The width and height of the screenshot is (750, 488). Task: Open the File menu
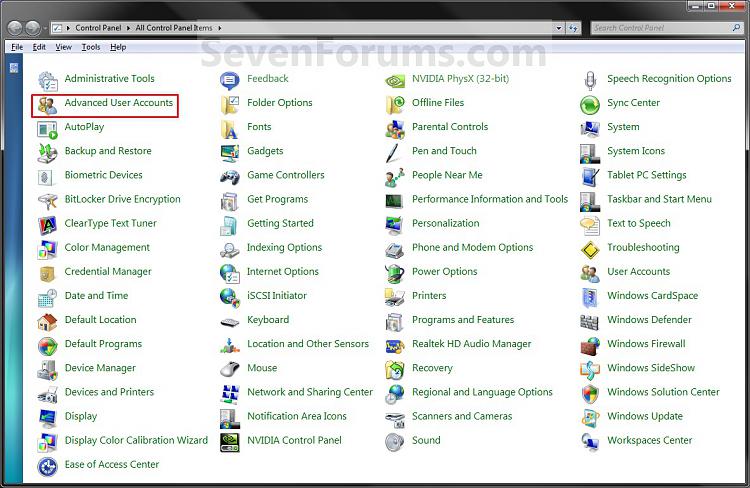click(x=17, y=47)
